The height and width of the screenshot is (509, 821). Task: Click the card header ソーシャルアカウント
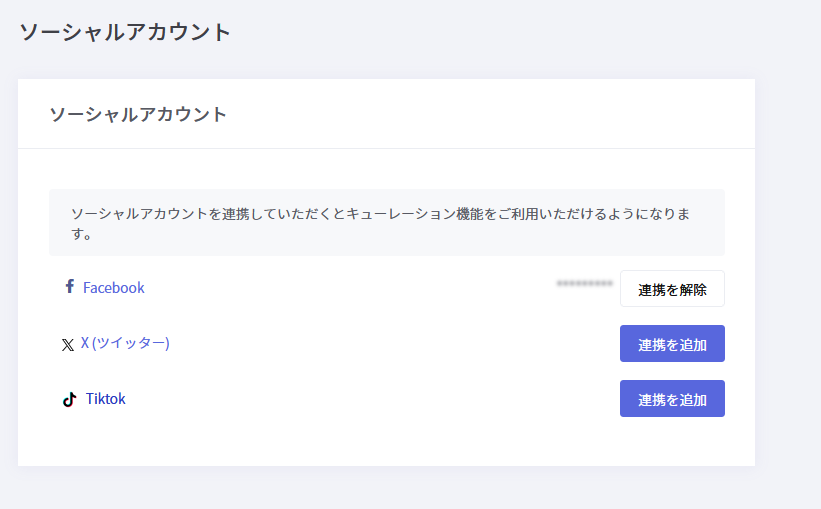click(138, 114)
